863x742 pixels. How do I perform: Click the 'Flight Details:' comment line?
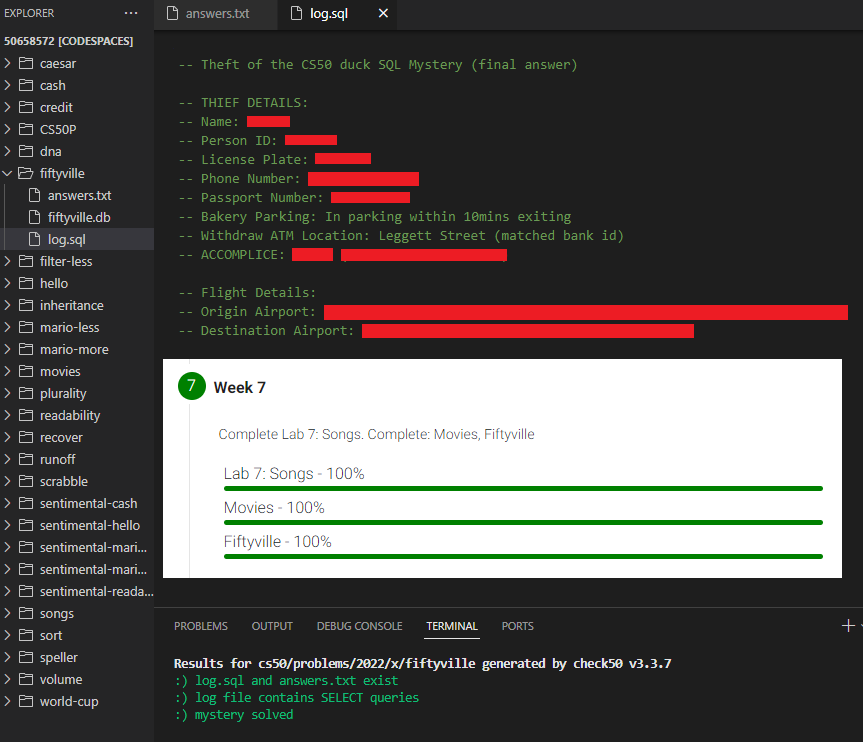pyautogui.click(x=247, y=292)
